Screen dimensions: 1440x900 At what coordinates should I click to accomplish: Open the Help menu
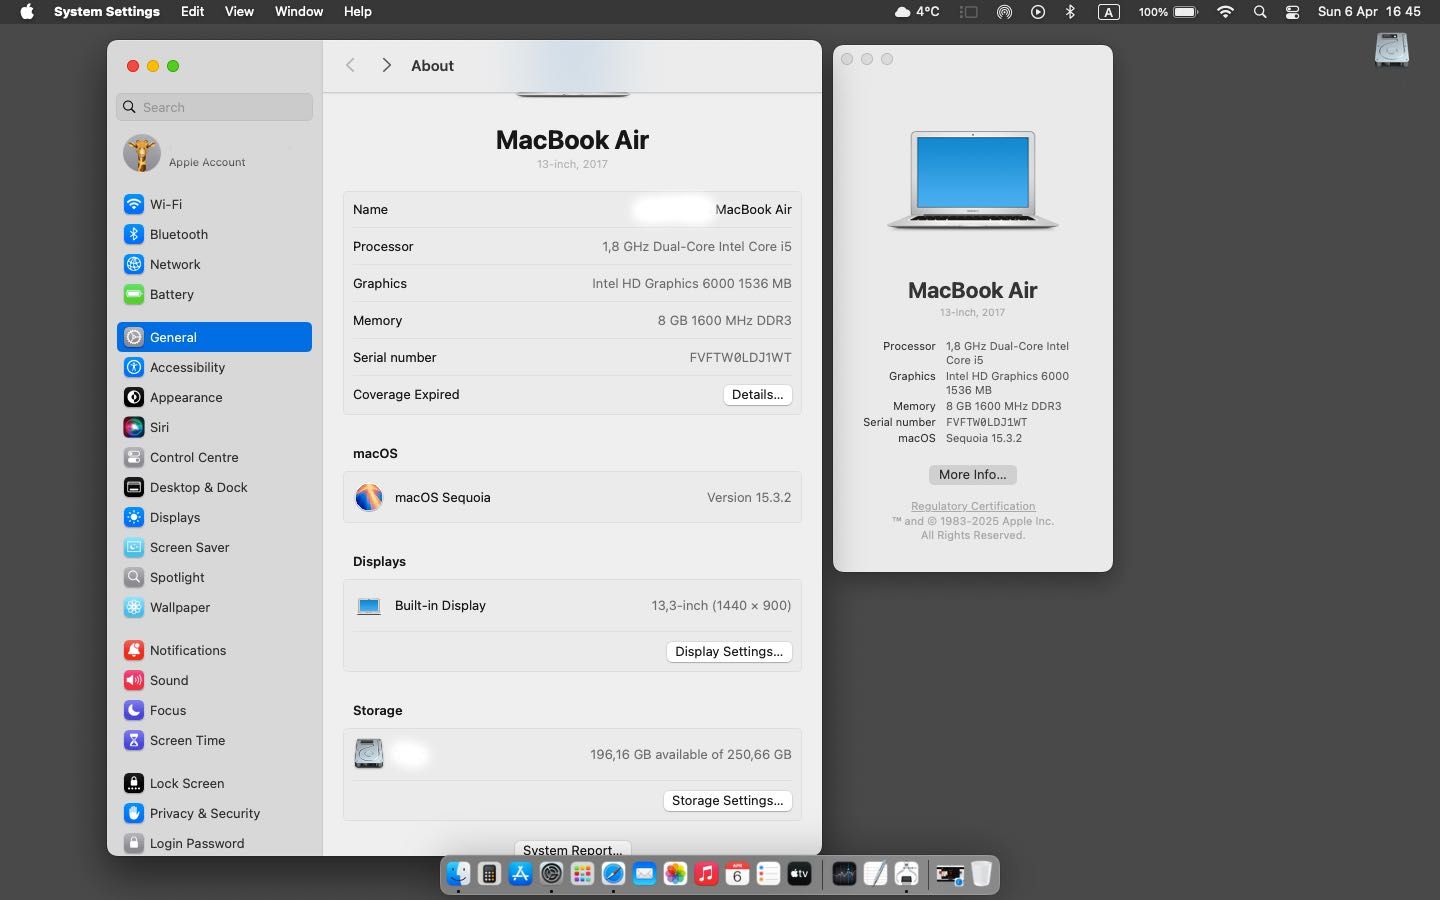point(357,12)
